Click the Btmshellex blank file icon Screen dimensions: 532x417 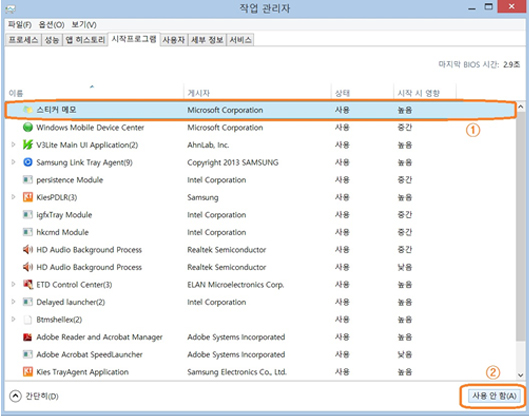(x=27, y=319)
